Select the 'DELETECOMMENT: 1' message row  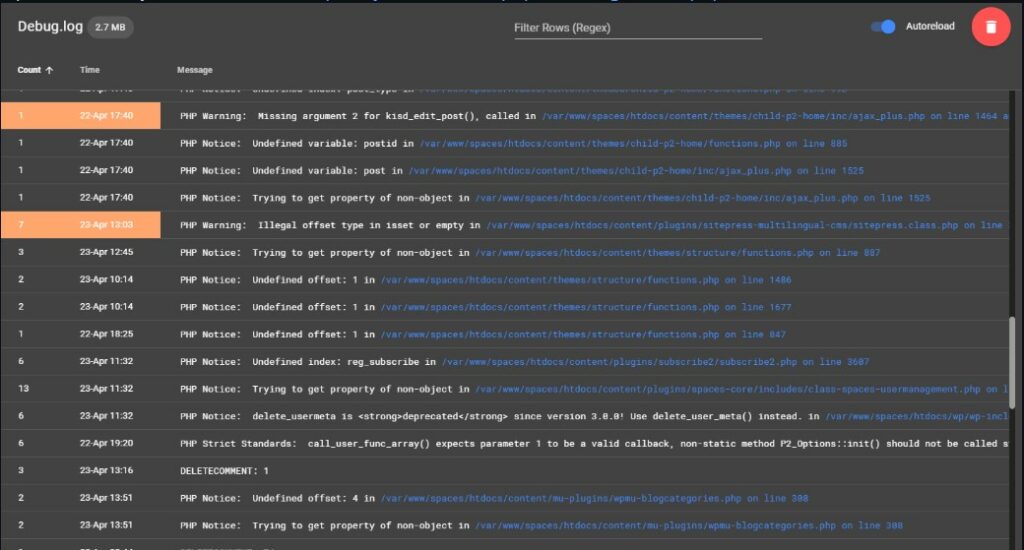[504, 471]
